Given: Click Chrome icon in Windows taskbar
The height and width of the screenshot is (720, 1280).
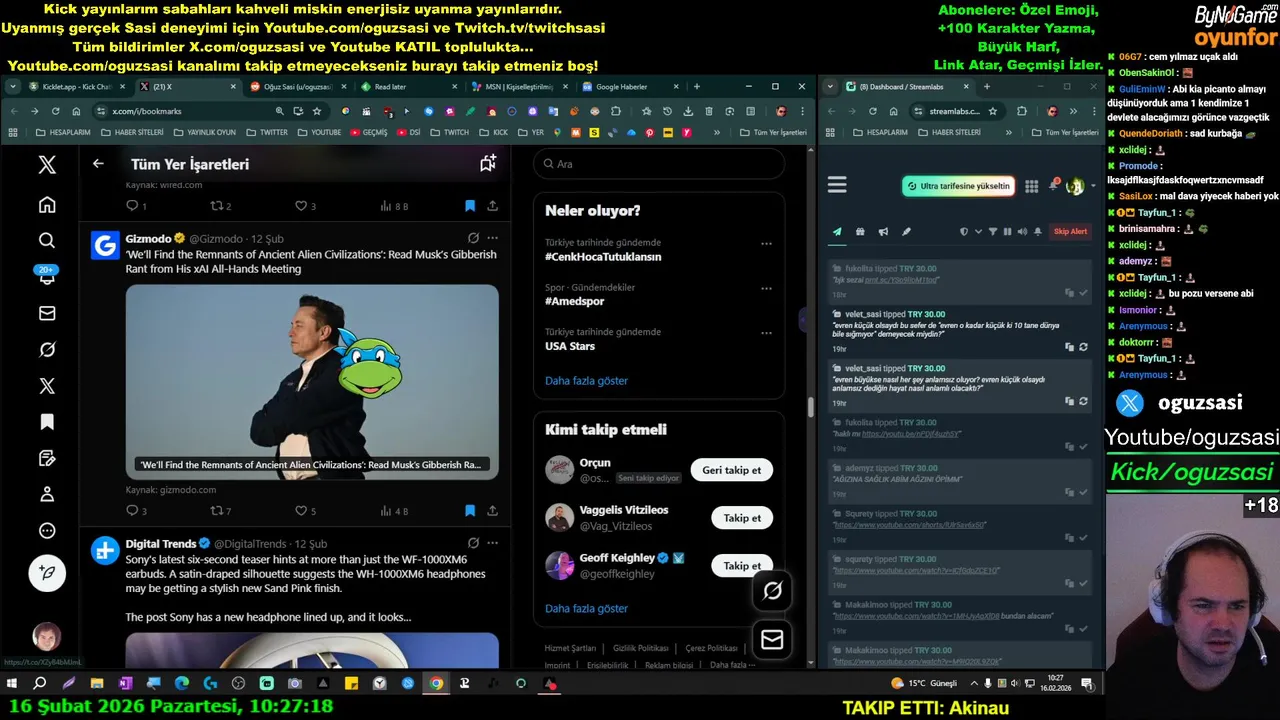Looking at the screenshot, I should (x=436, y=684).
